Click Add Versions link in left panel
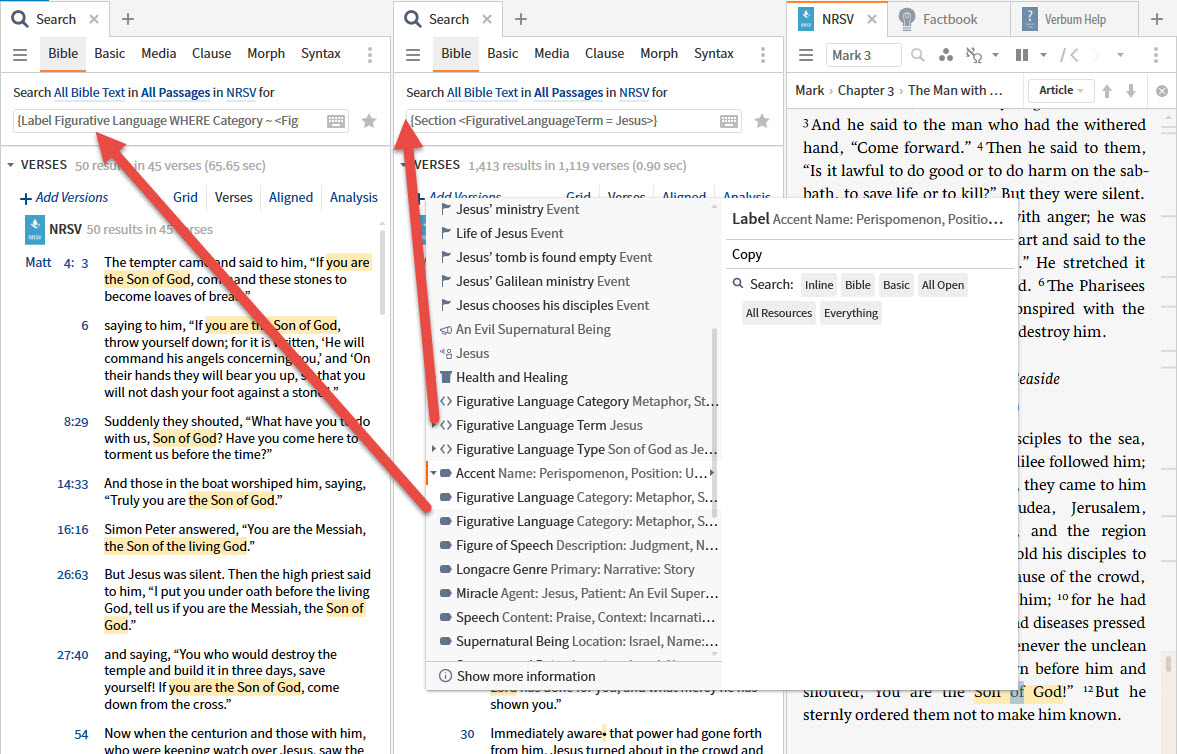The image size is (1177, 754). click(64, 198)
